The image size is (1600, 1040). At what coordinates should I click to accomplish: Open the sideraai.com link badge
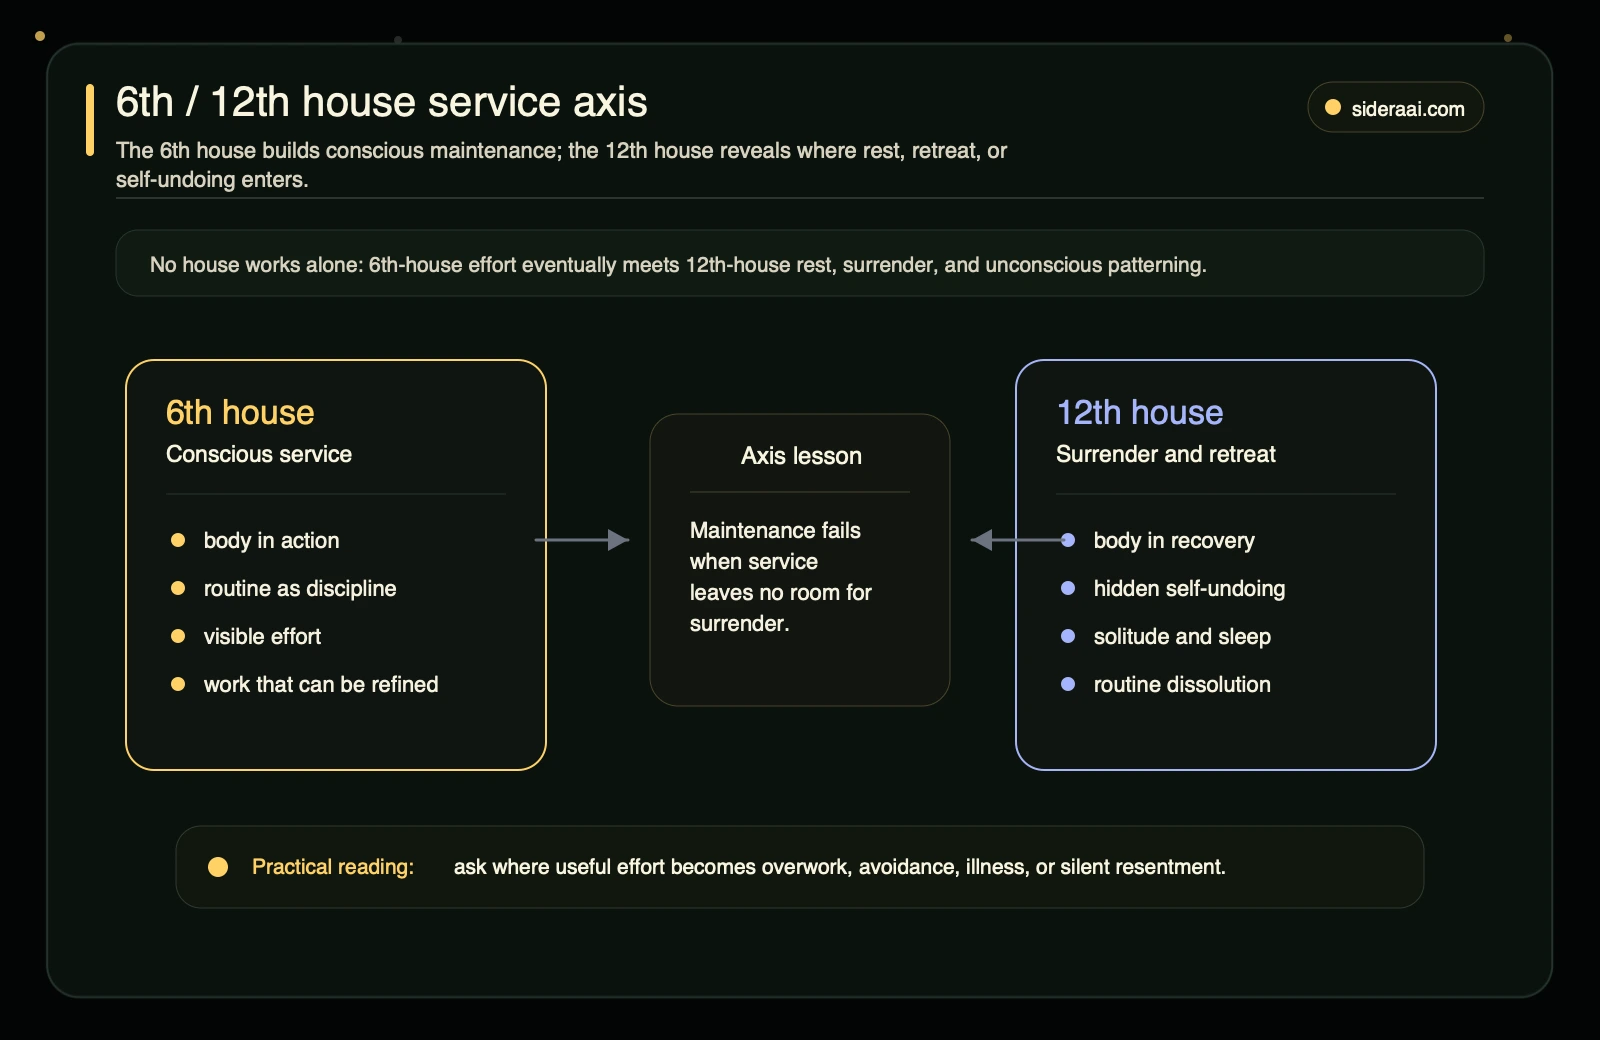1395,107
